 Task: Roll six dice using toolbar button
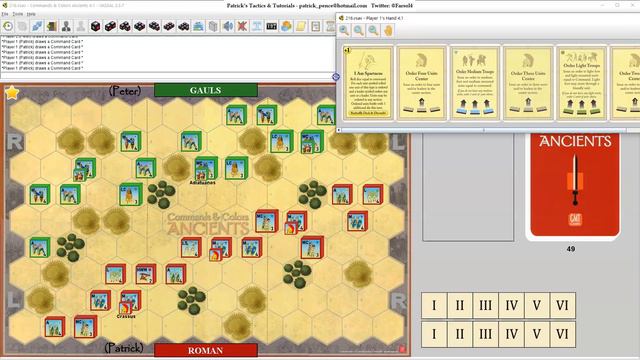(169, 26)
